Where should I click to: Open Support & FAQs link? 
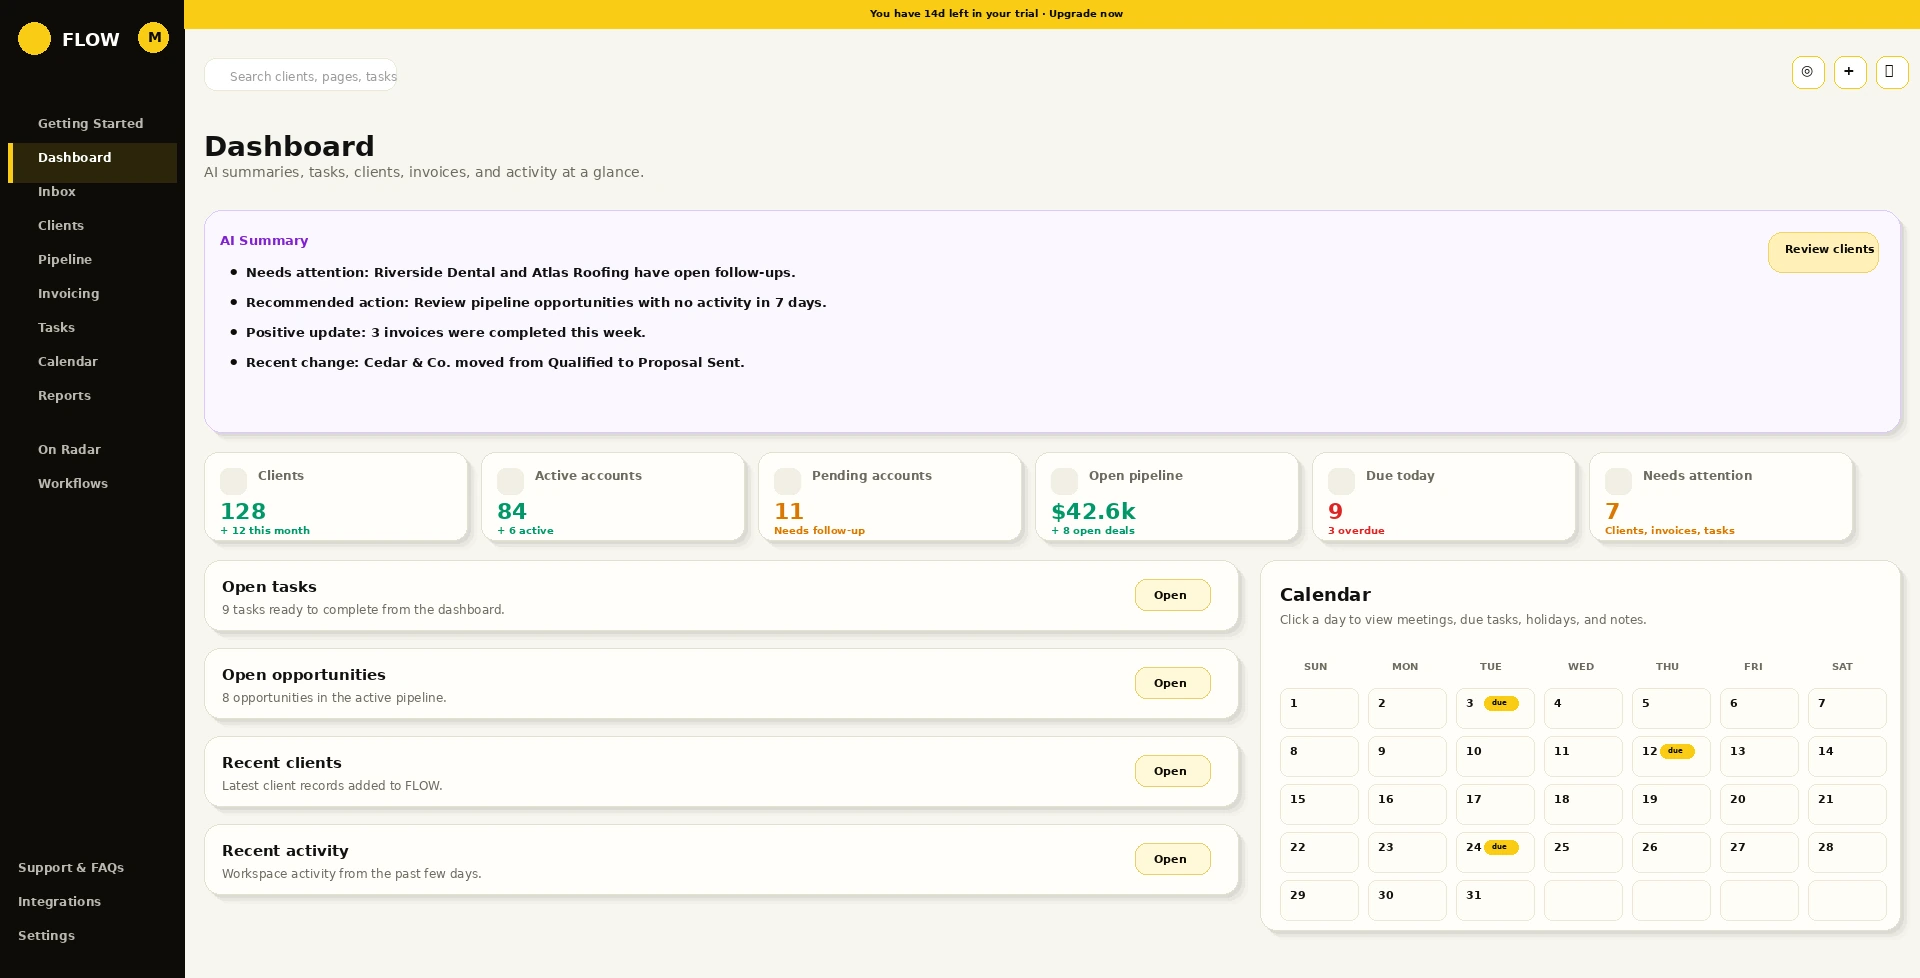point(71,868)
